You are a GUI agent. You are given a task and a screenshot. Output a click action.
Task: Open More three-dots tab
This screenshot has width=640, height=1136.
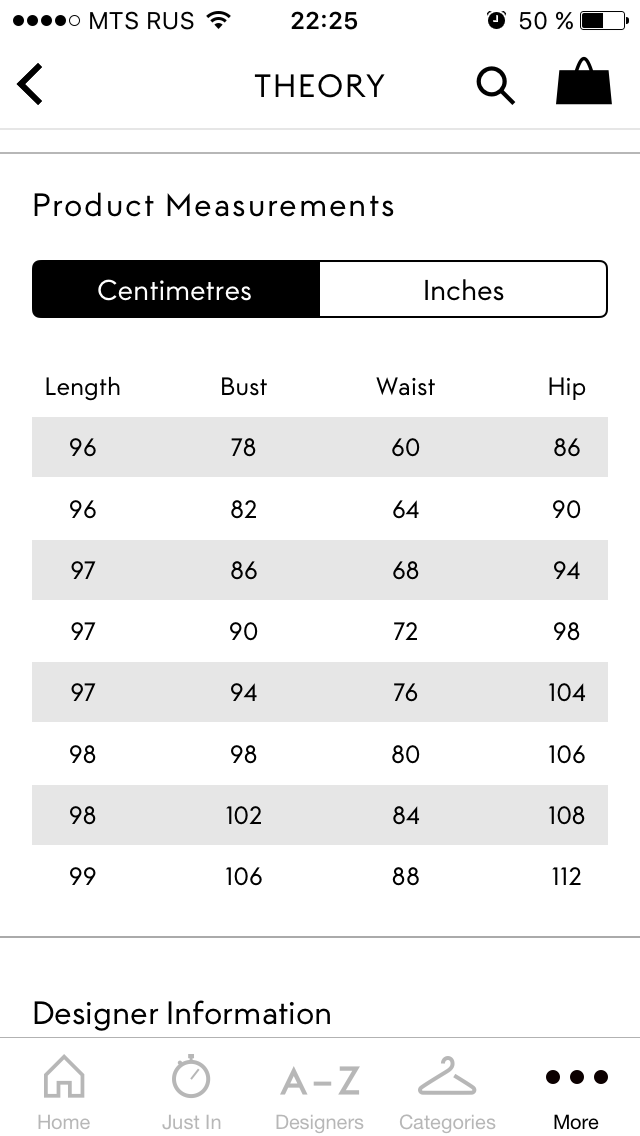(x=576, y=1095)
